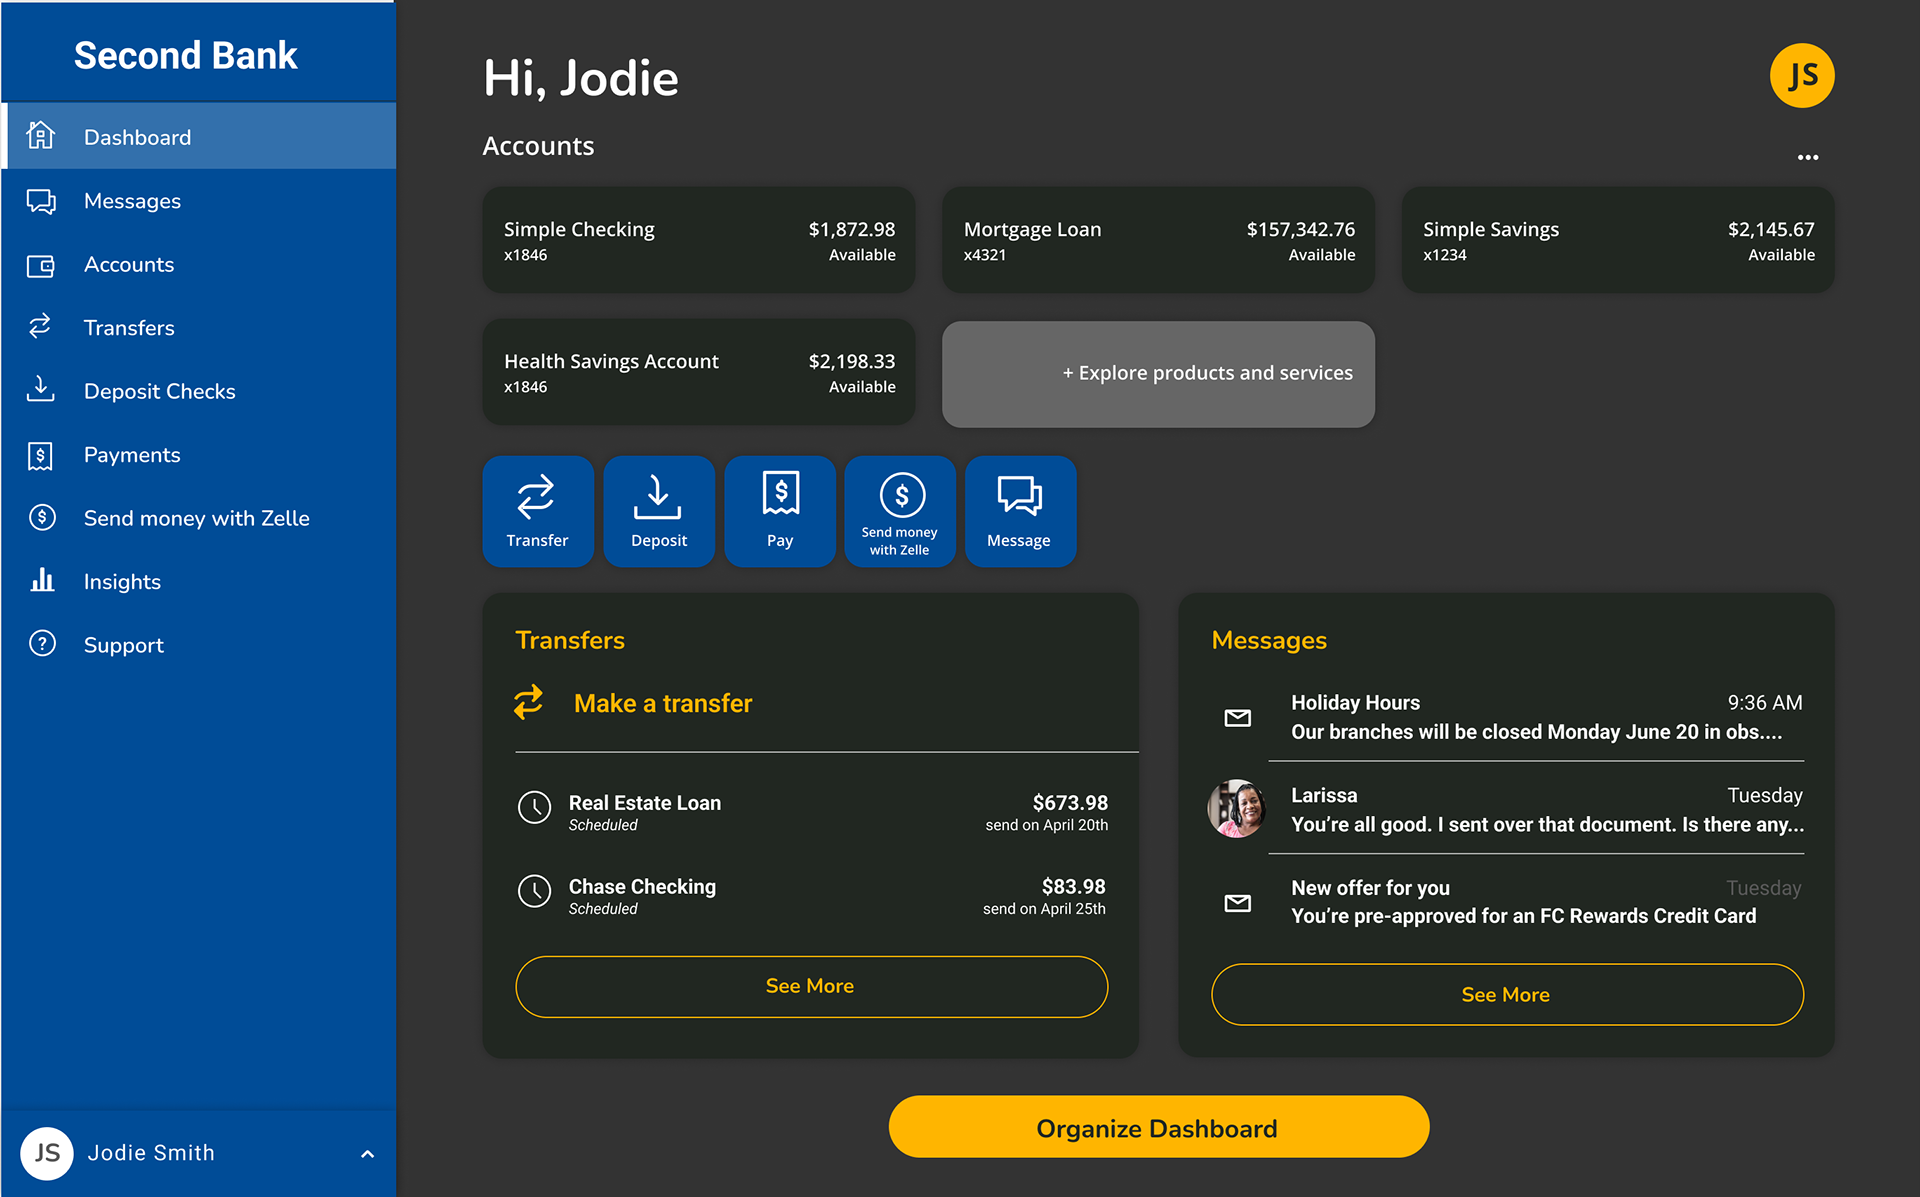
Task: Open the Deposit quick action tile
Action: click(658, 511)
